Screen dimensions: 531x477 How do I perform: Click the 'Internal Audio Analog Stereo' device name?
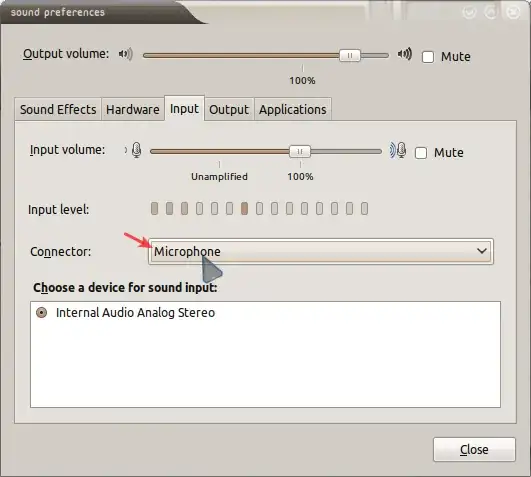[135, 312]
